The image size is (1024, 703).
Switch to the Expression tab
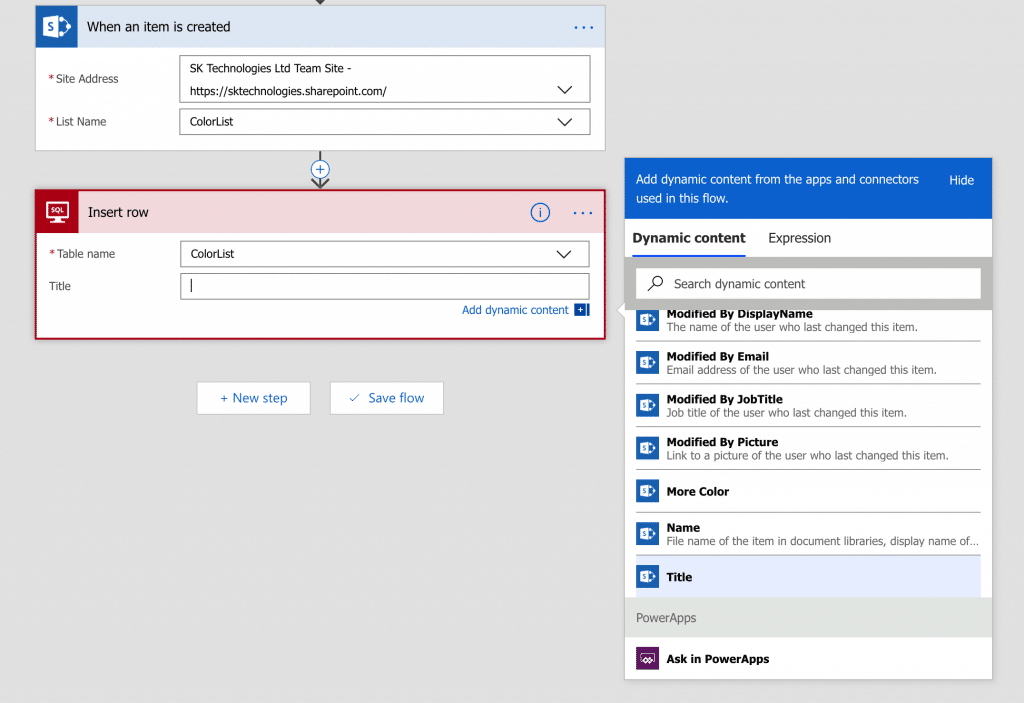pyautogui.click(x=799, y=238)
